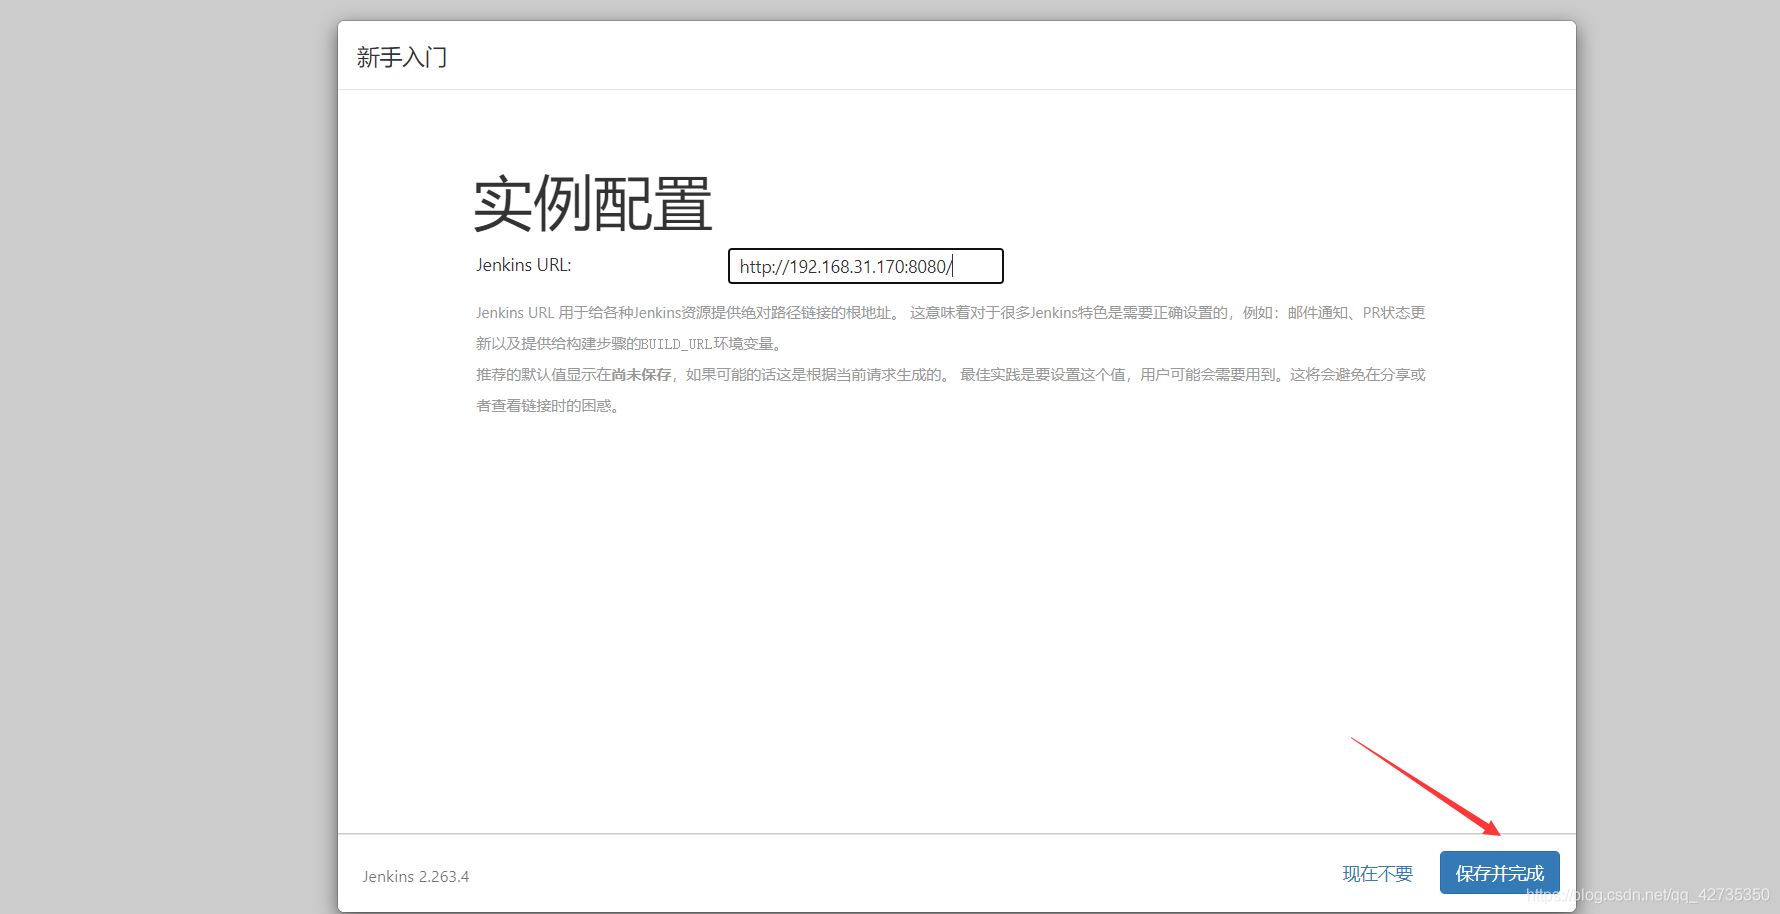
Task: Click the Jenkins URL: field label
Action: (523, 265)
